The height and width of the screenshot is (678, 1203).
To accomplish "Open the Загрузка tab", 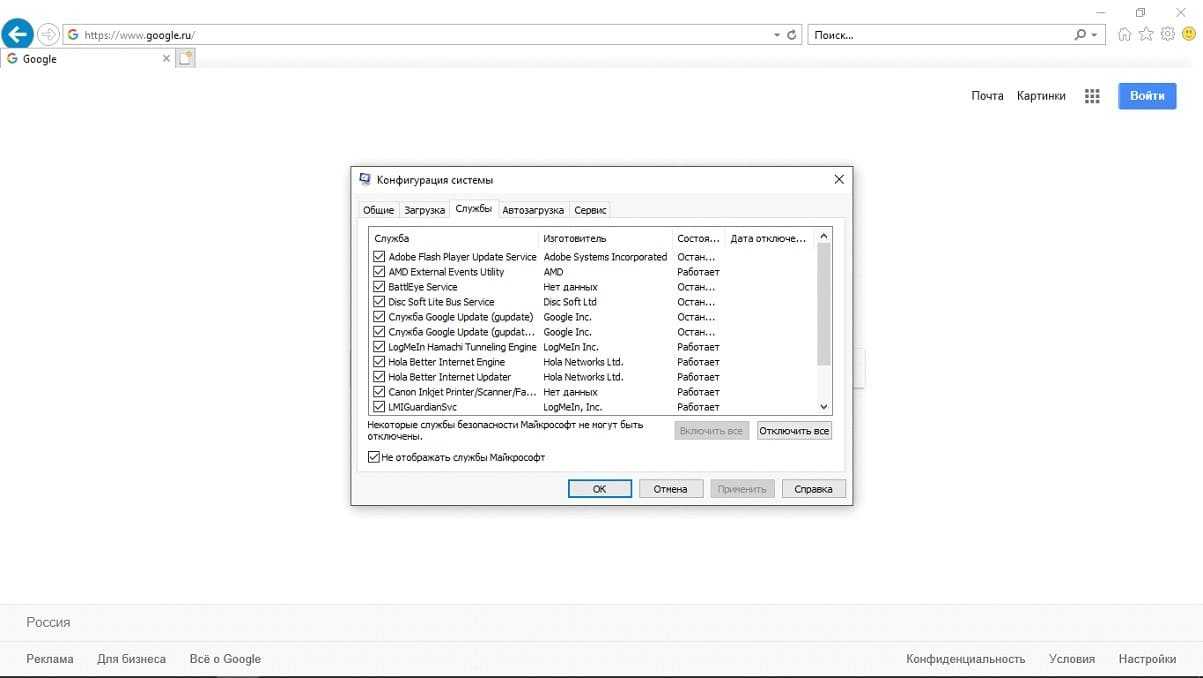I will [x=424, y=210].
